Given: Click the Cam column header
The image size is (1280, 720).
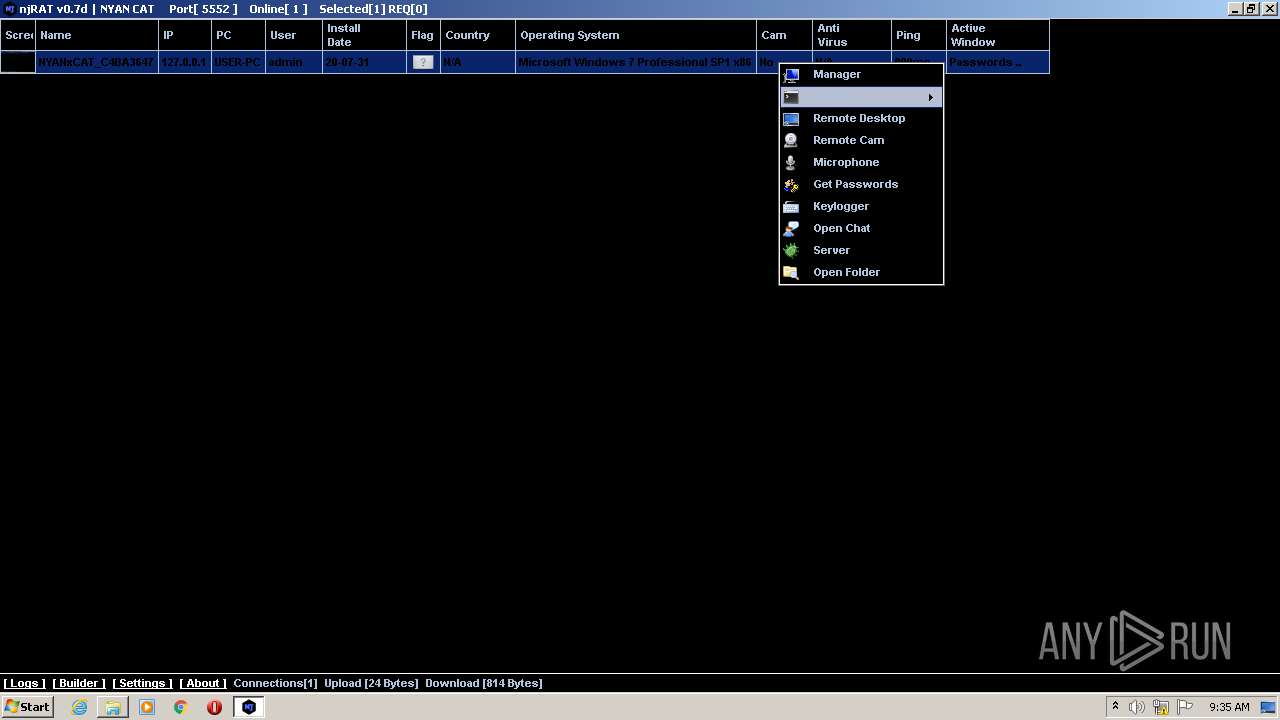Looking at the screenshot, I should [784, 35].
